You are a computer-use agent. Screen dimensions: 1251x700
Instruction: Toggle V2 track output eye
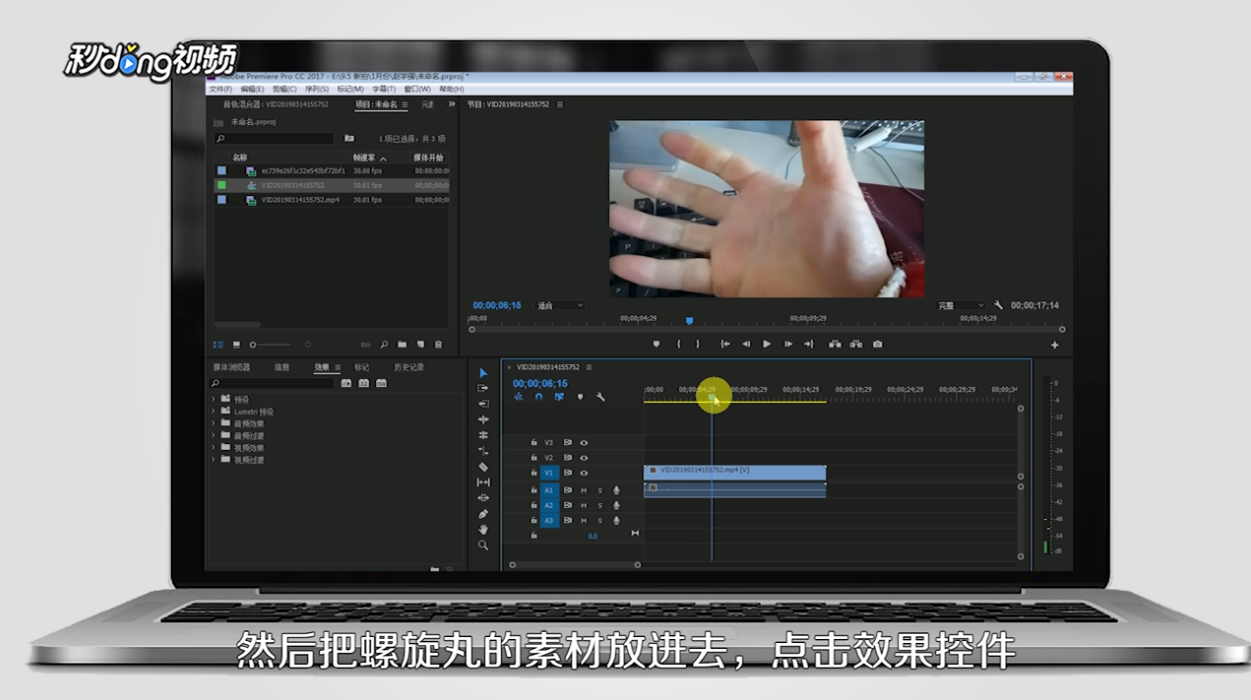(584, 457)
